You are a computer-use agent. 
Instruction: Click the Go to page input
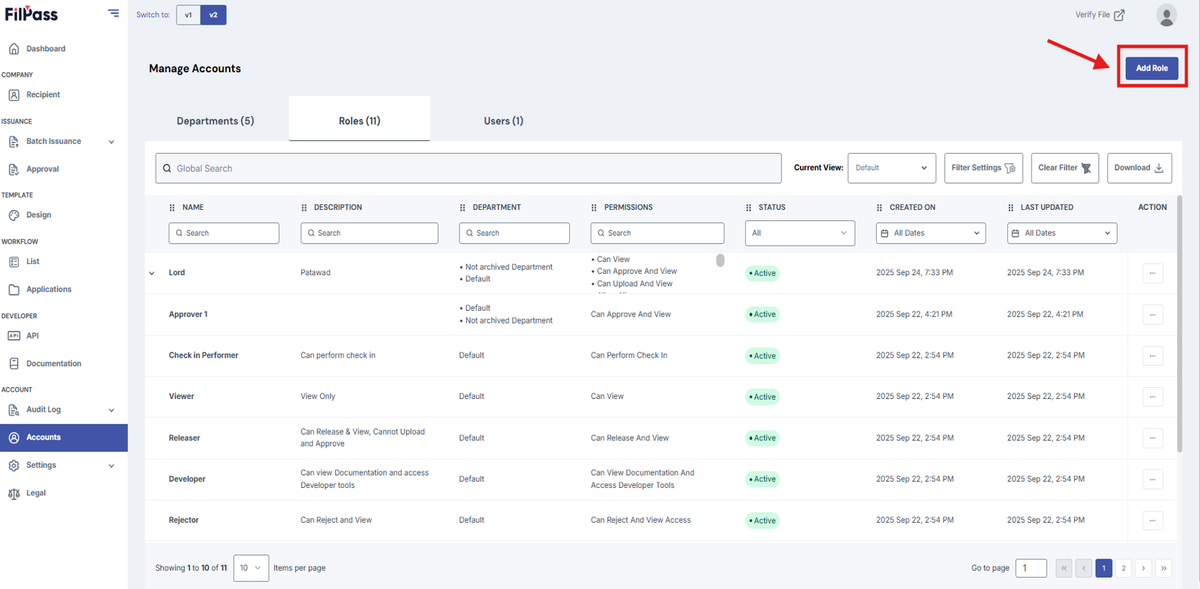coord(1031,568)
